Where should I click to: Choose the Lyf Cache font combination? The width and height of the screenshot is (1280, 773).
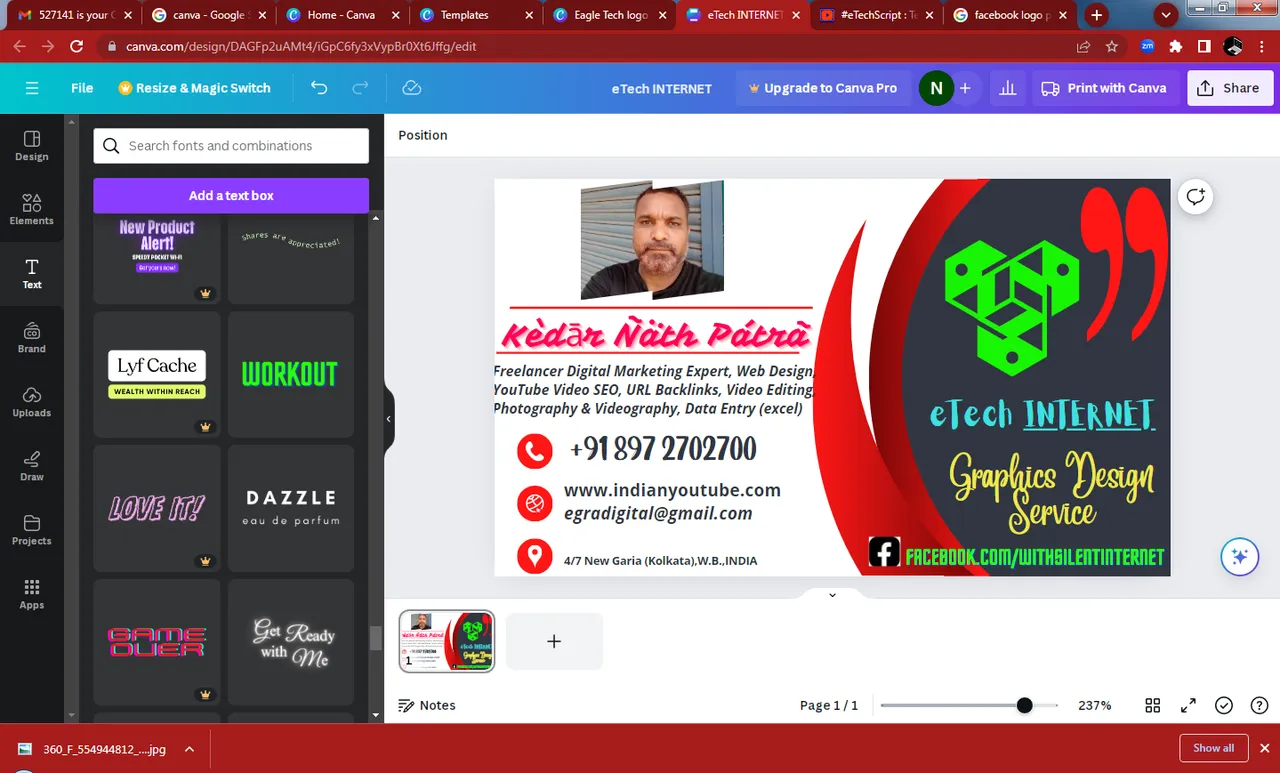(157, 374)
